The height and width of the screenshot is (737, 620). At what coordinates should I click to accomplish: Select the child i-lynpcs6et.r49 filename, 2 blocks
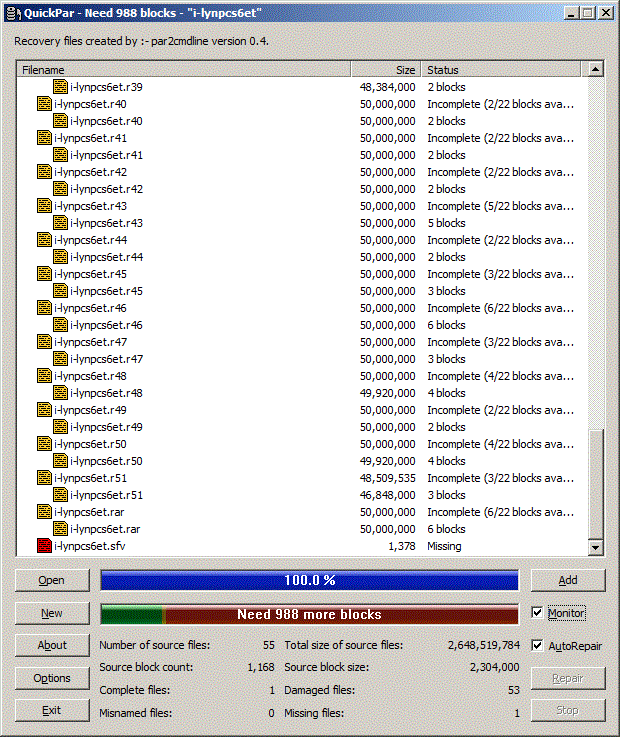click(106, 427)
